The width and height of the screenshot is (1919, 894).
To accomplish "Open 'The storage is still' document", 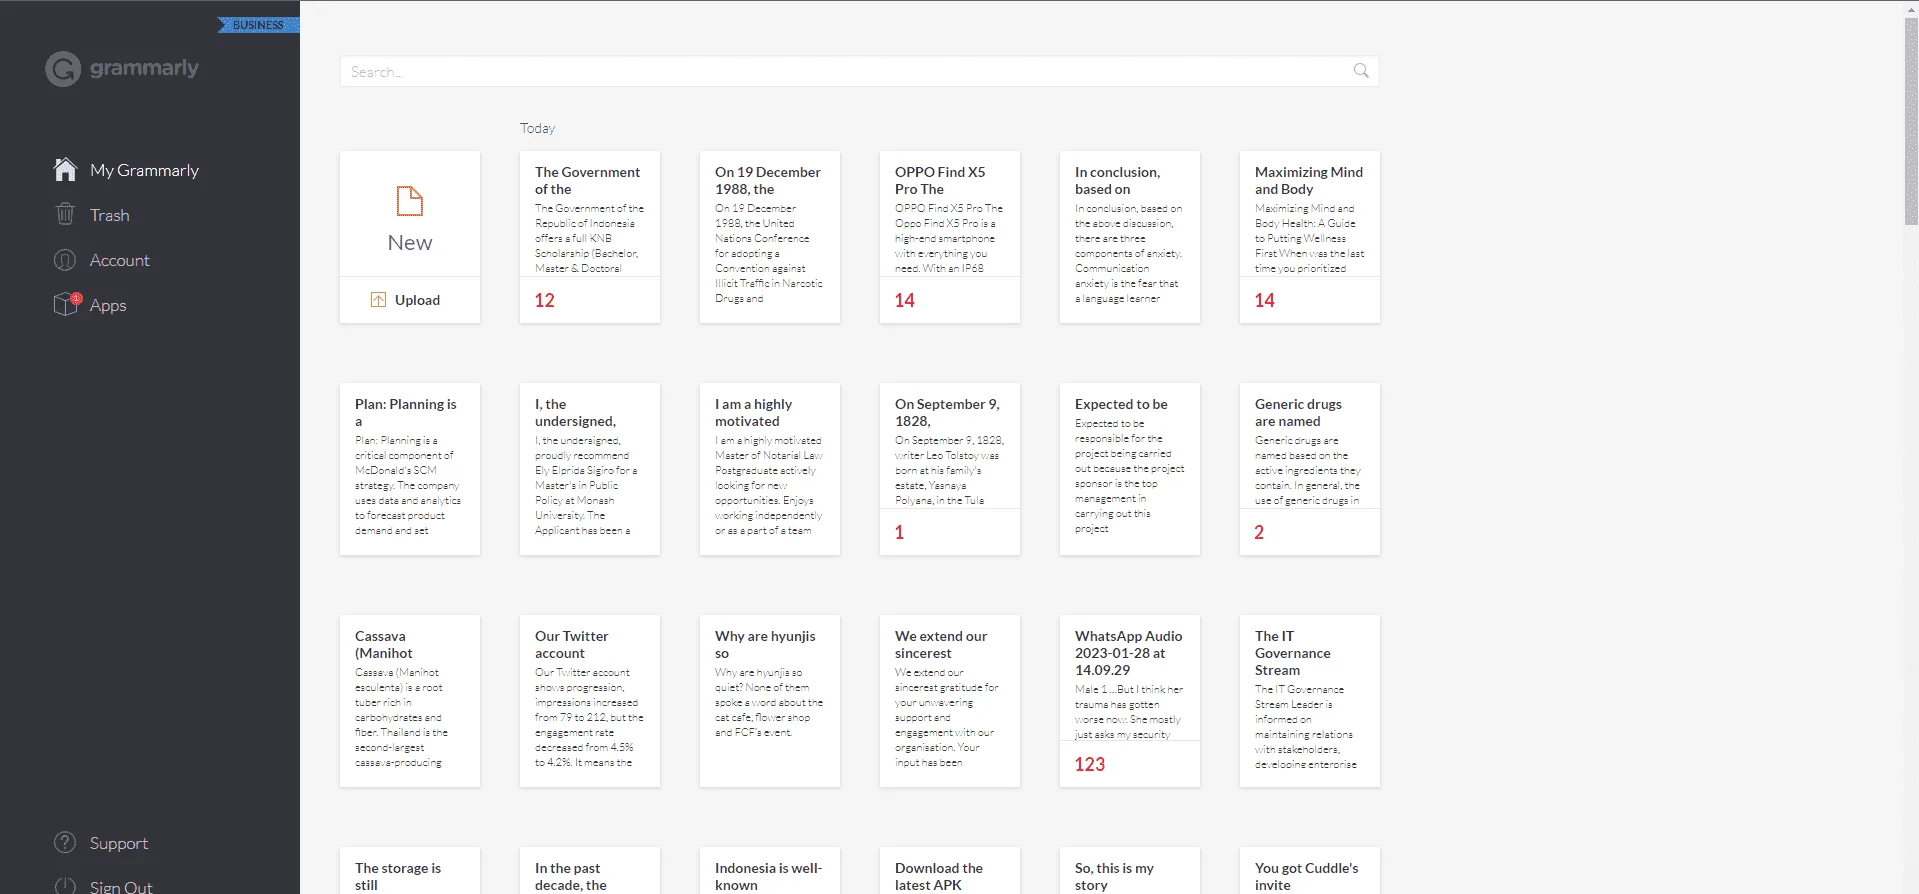I will point(410,871).
